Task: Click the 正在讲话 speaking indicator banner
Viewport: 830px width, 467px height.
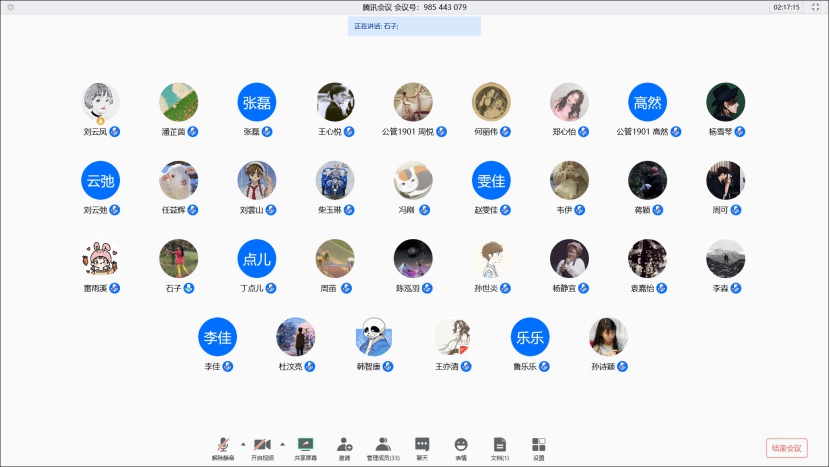Action: [414, 26]
